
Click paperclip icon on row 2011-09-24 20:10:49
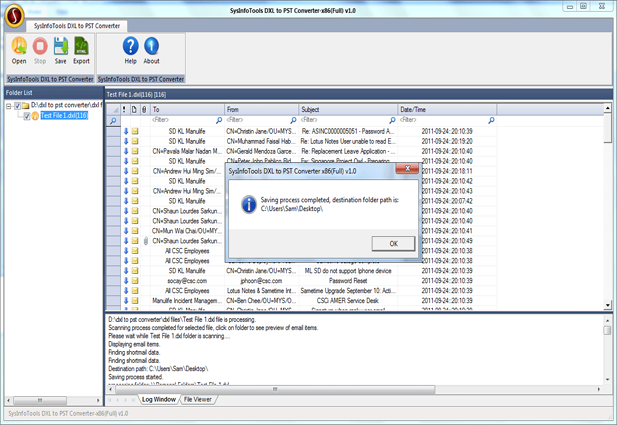(x=146, y=241)
